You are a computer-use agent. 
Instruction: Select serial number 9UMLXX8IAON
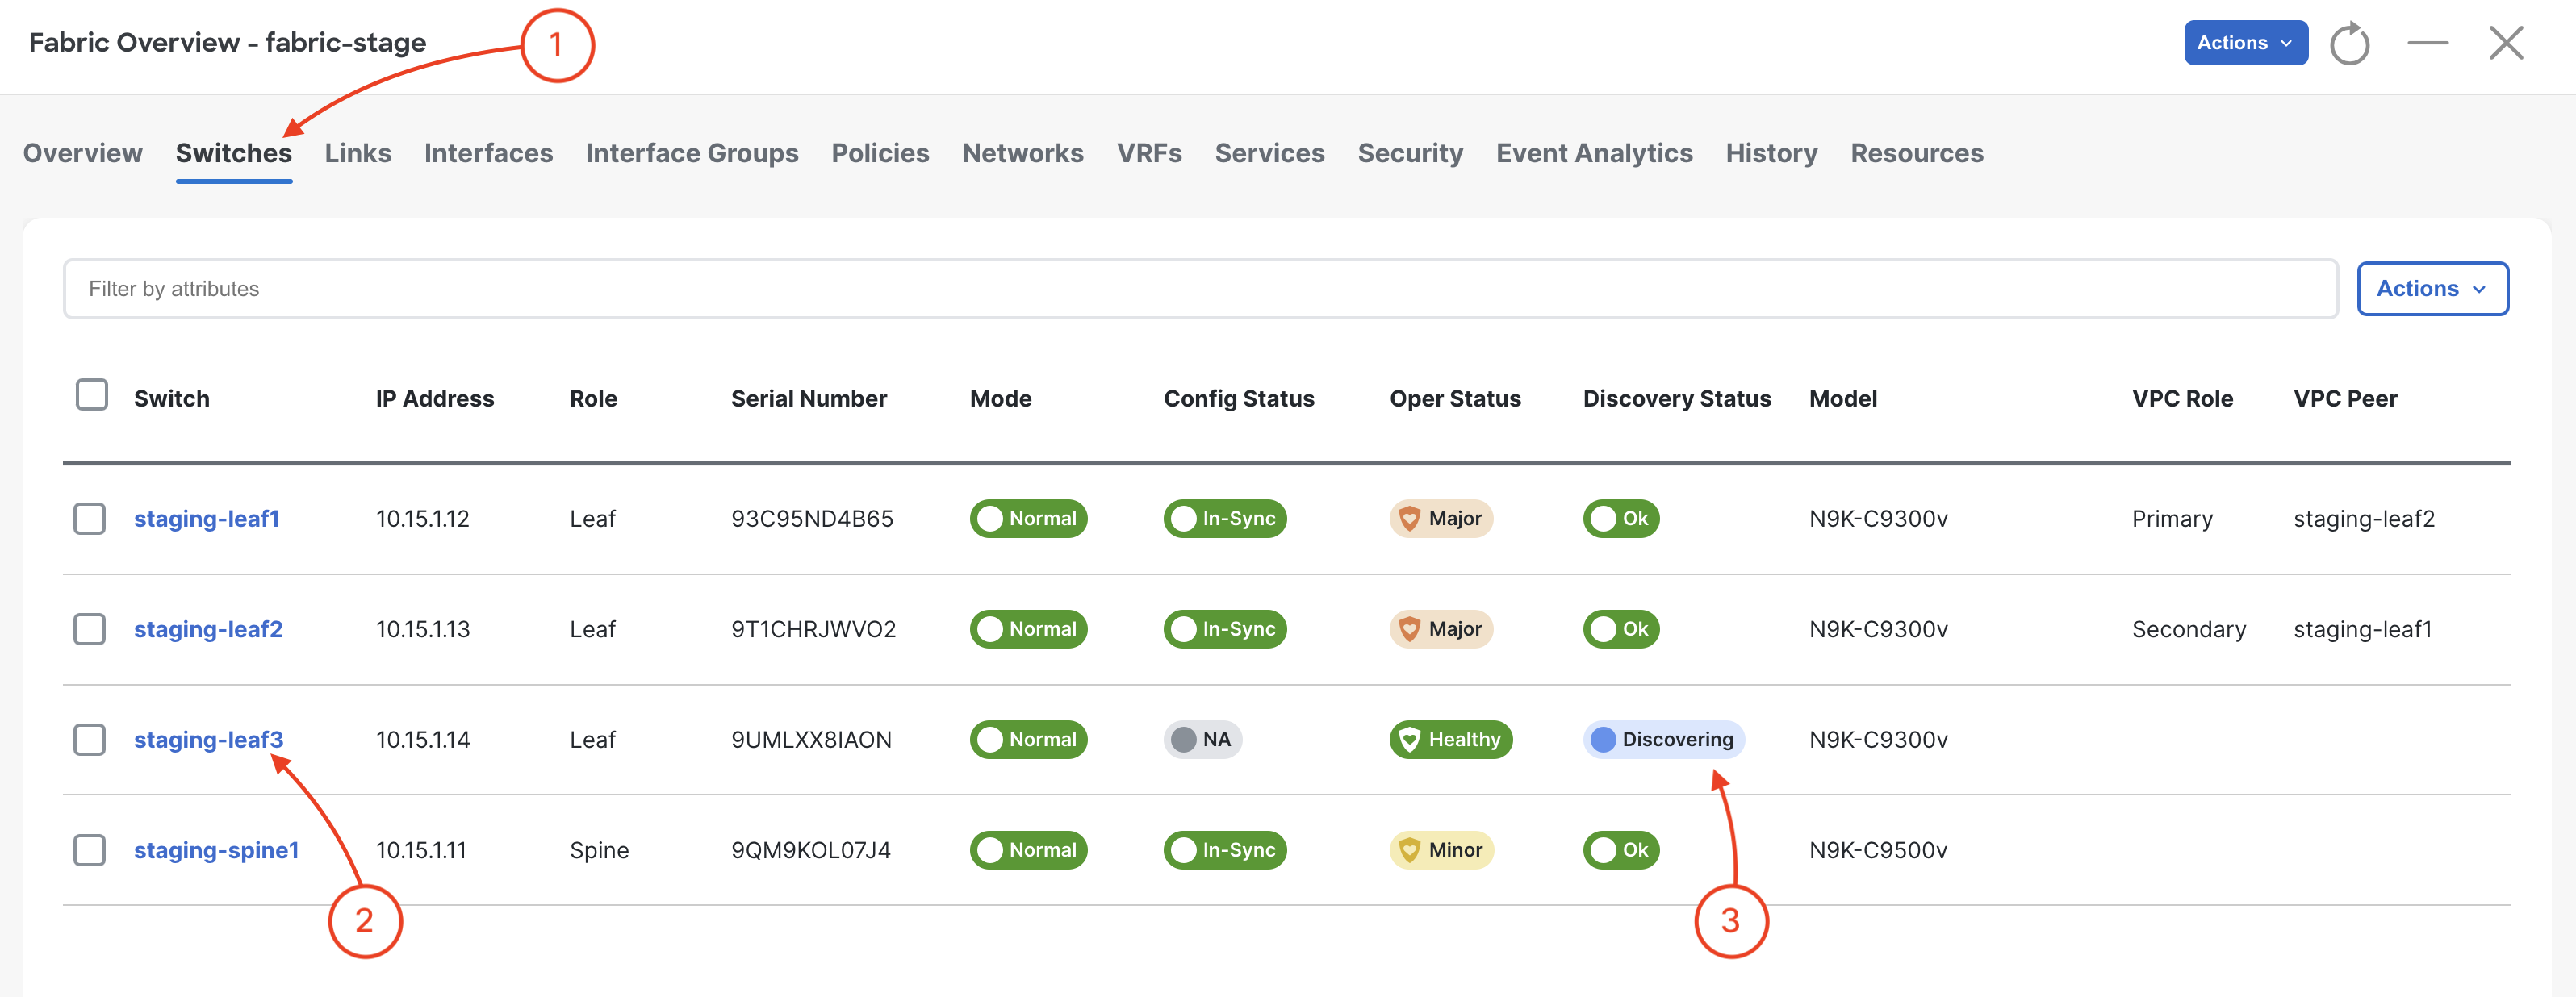811,740
